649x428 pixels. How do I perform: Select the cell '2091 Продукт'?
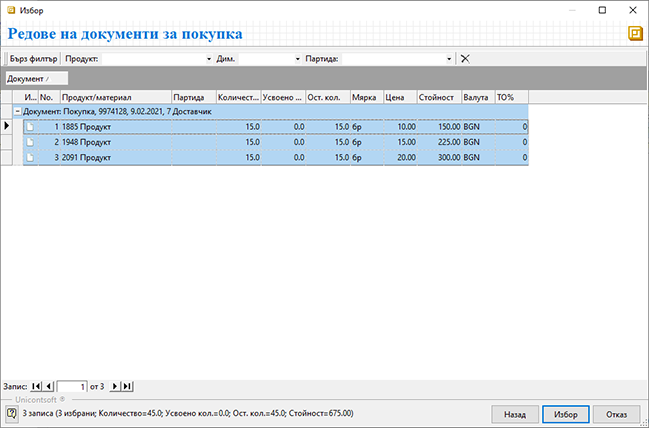click(116, 157)
